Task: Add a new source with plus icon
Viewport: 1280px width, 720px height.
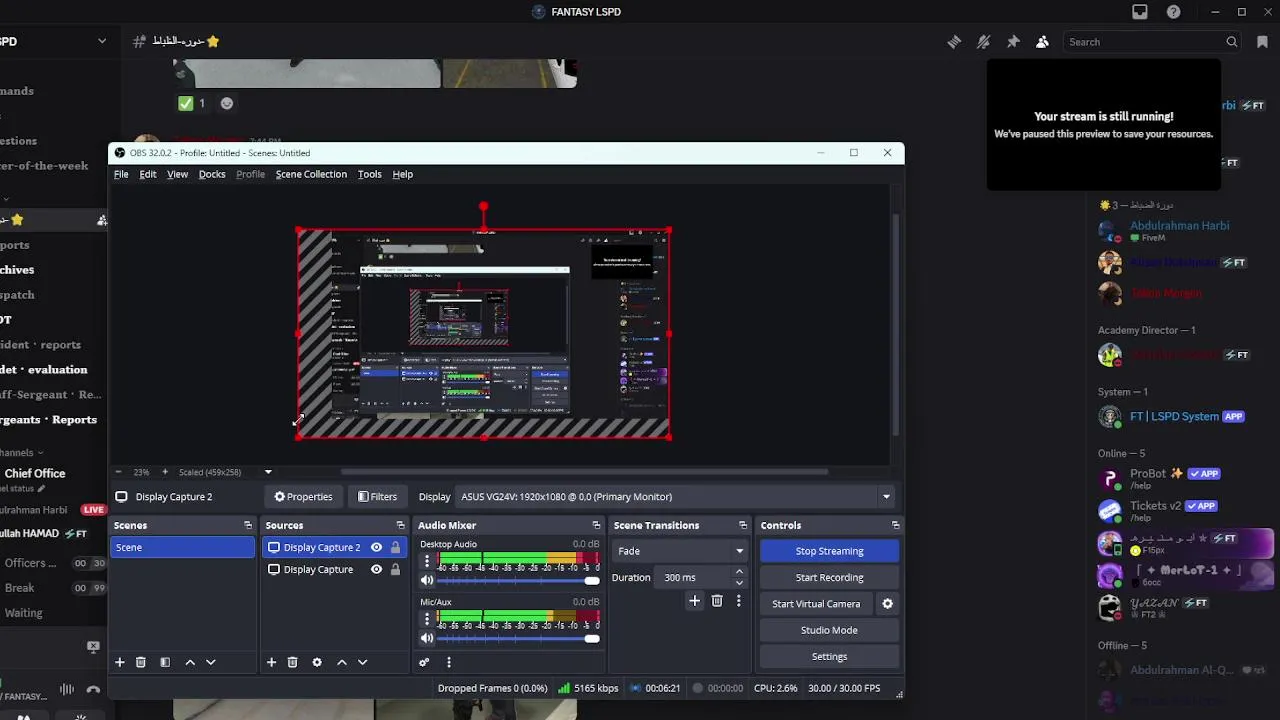Action: click(271, 662)
